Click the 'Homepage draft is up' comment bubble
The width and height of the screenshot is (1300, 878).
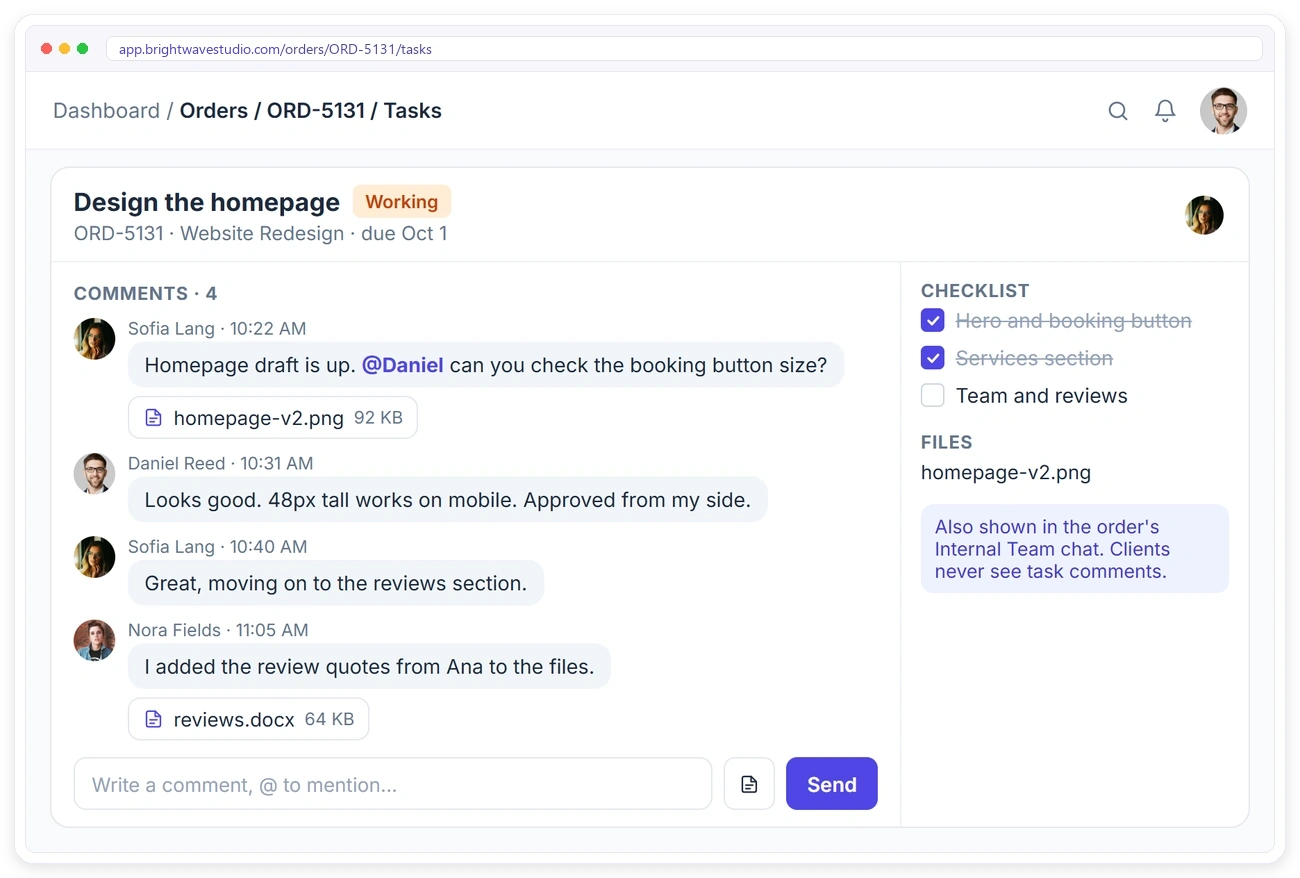[486, 365]
